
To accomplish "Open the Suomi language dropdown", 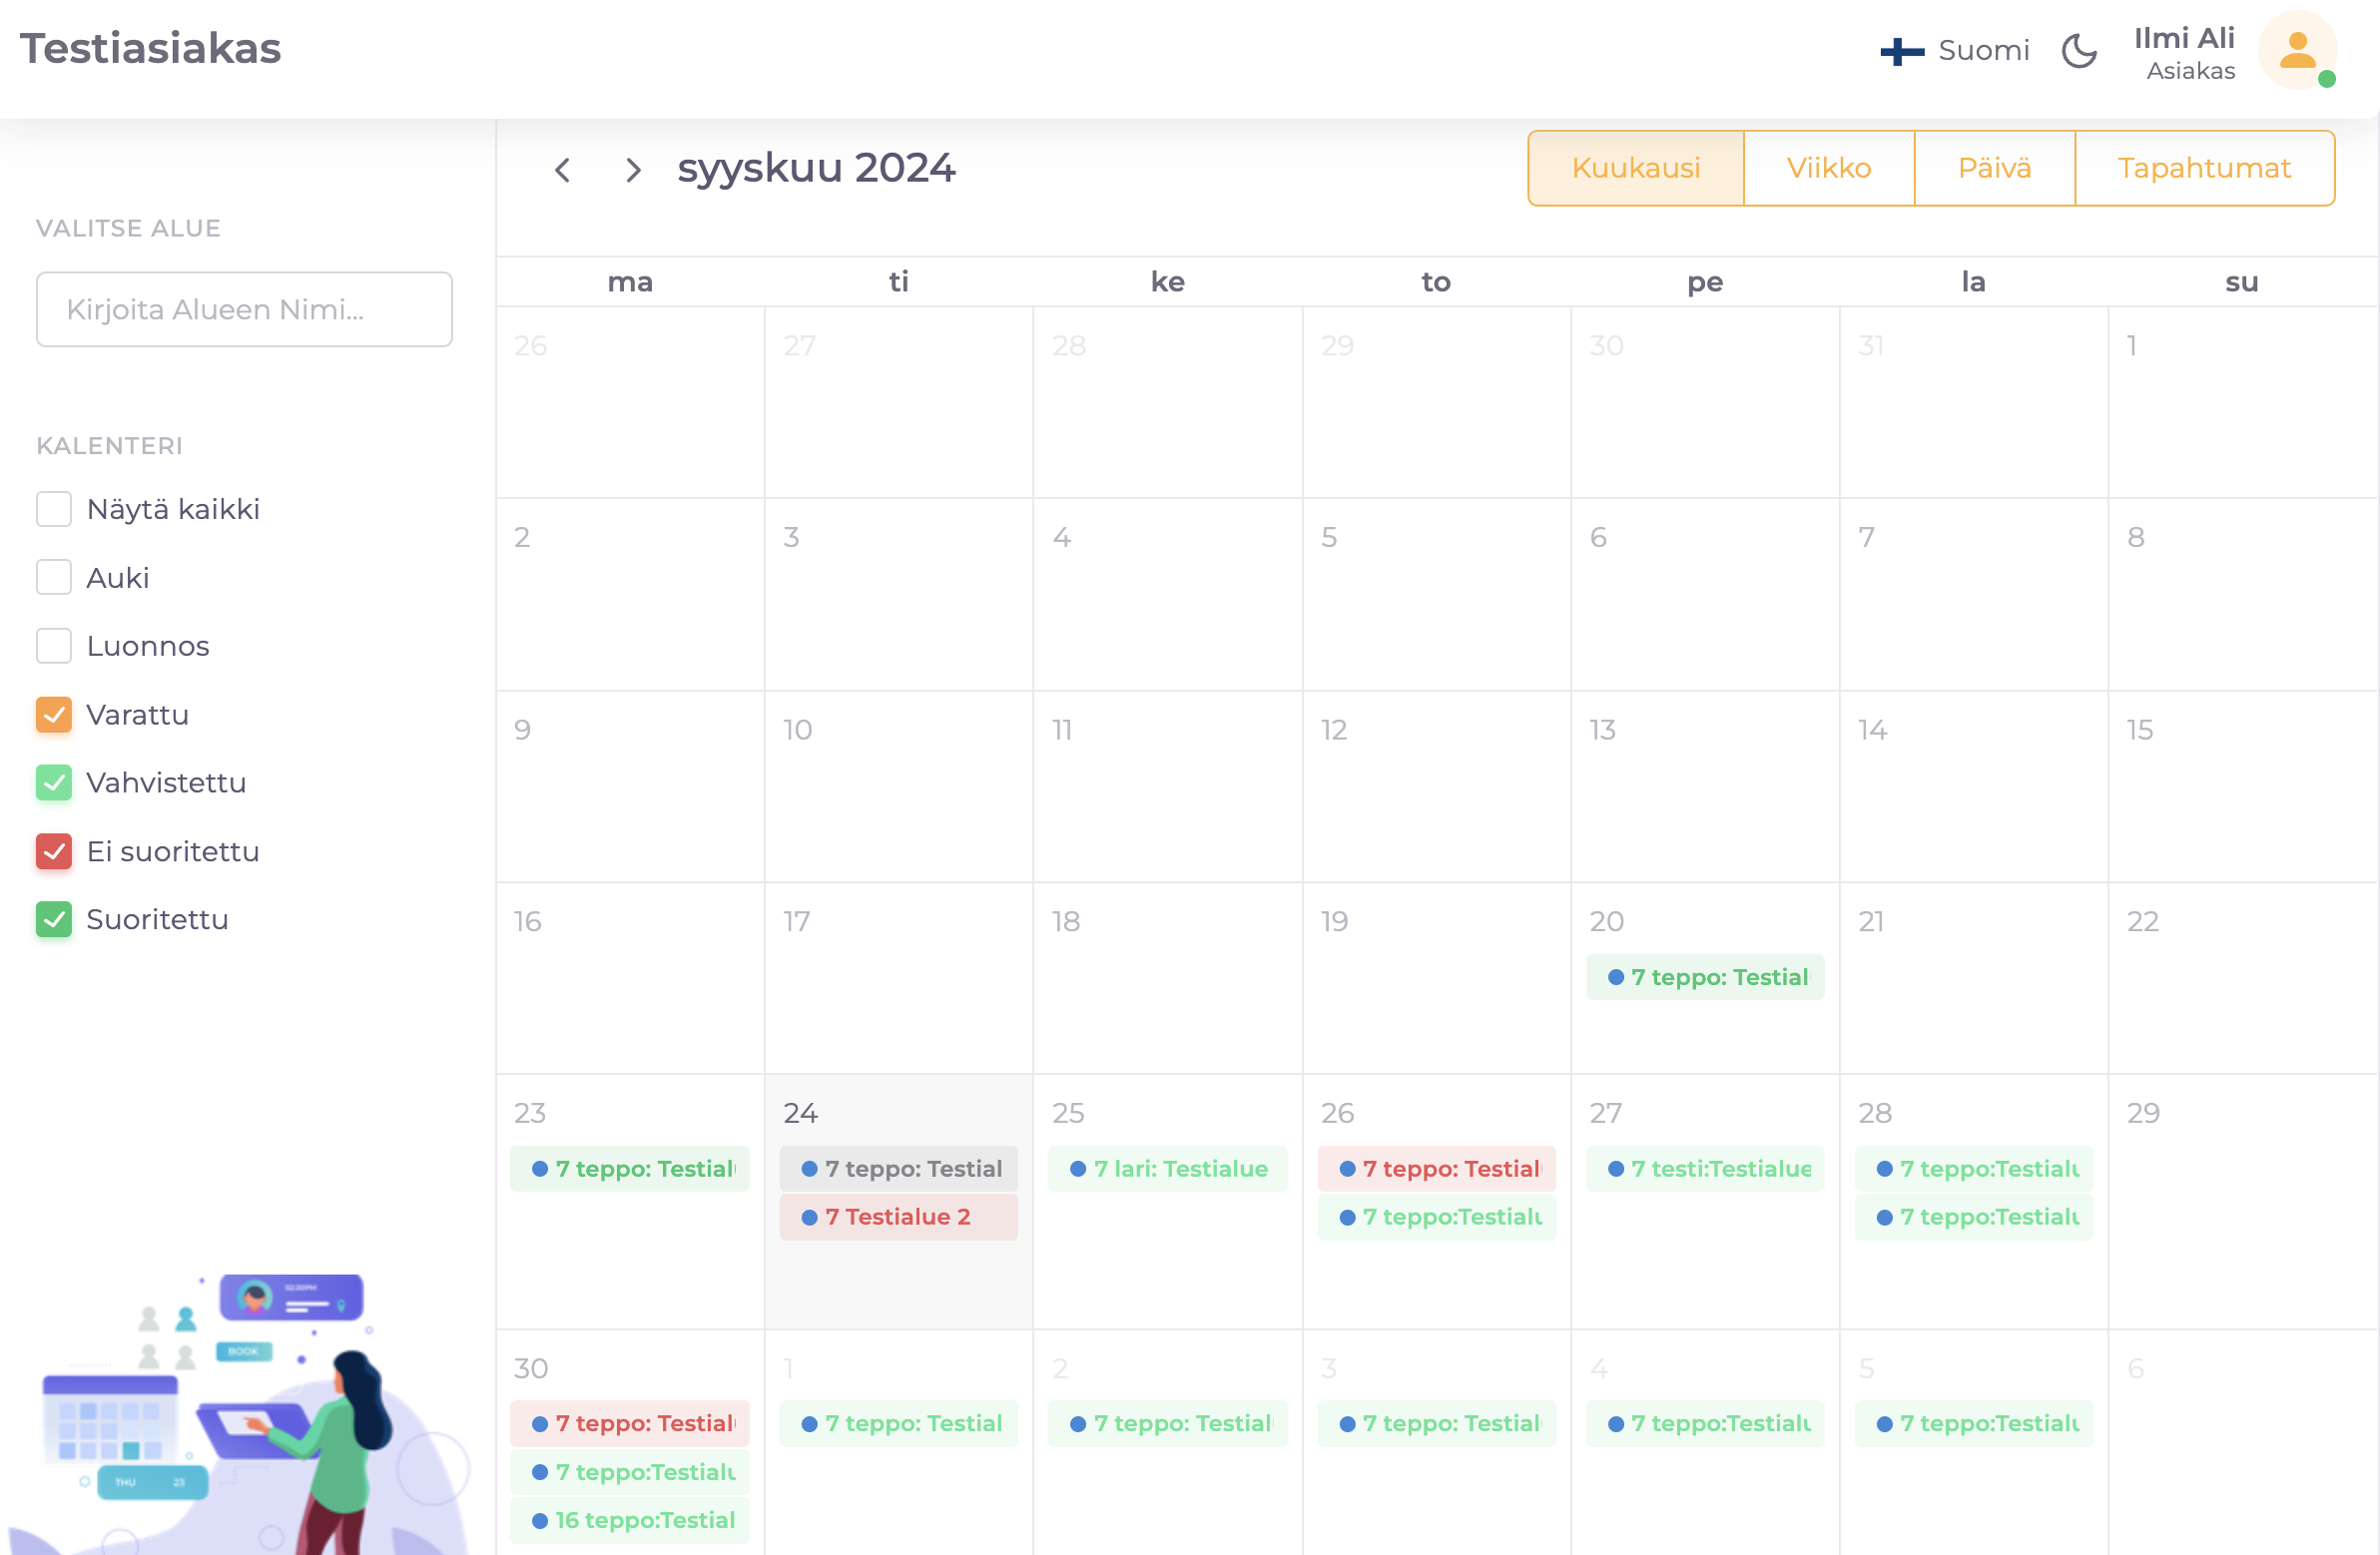I will point(1983,51).
